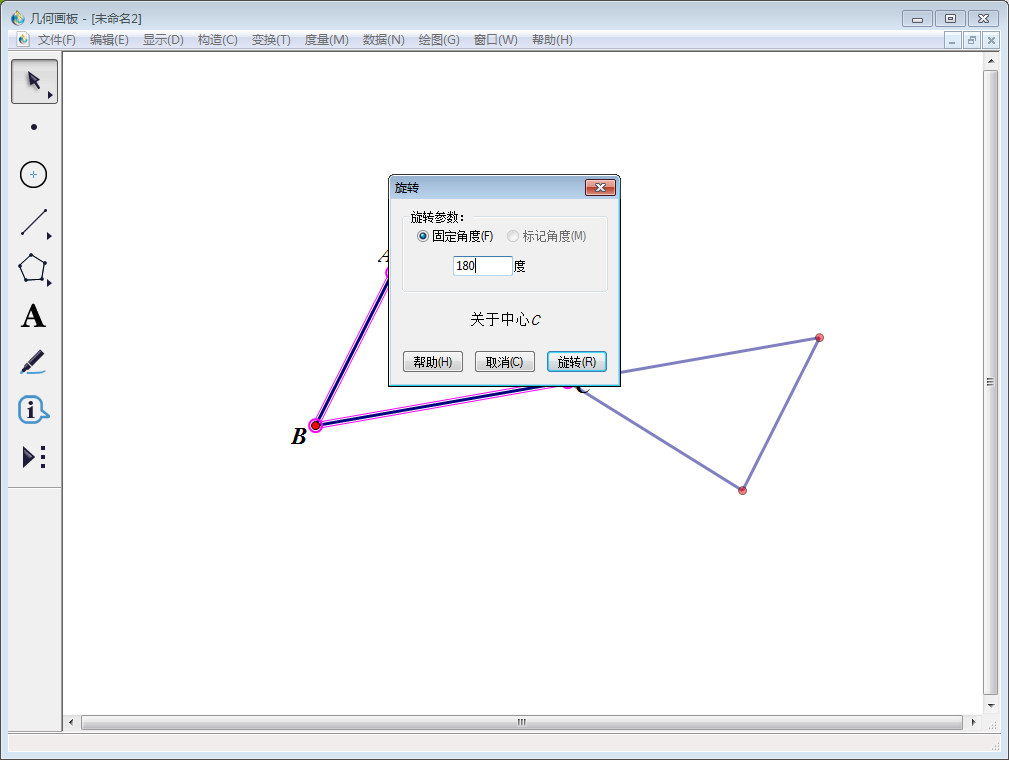Click the angle input field showing 180
The image size is (1009, 760).
[x=483, y=266]
